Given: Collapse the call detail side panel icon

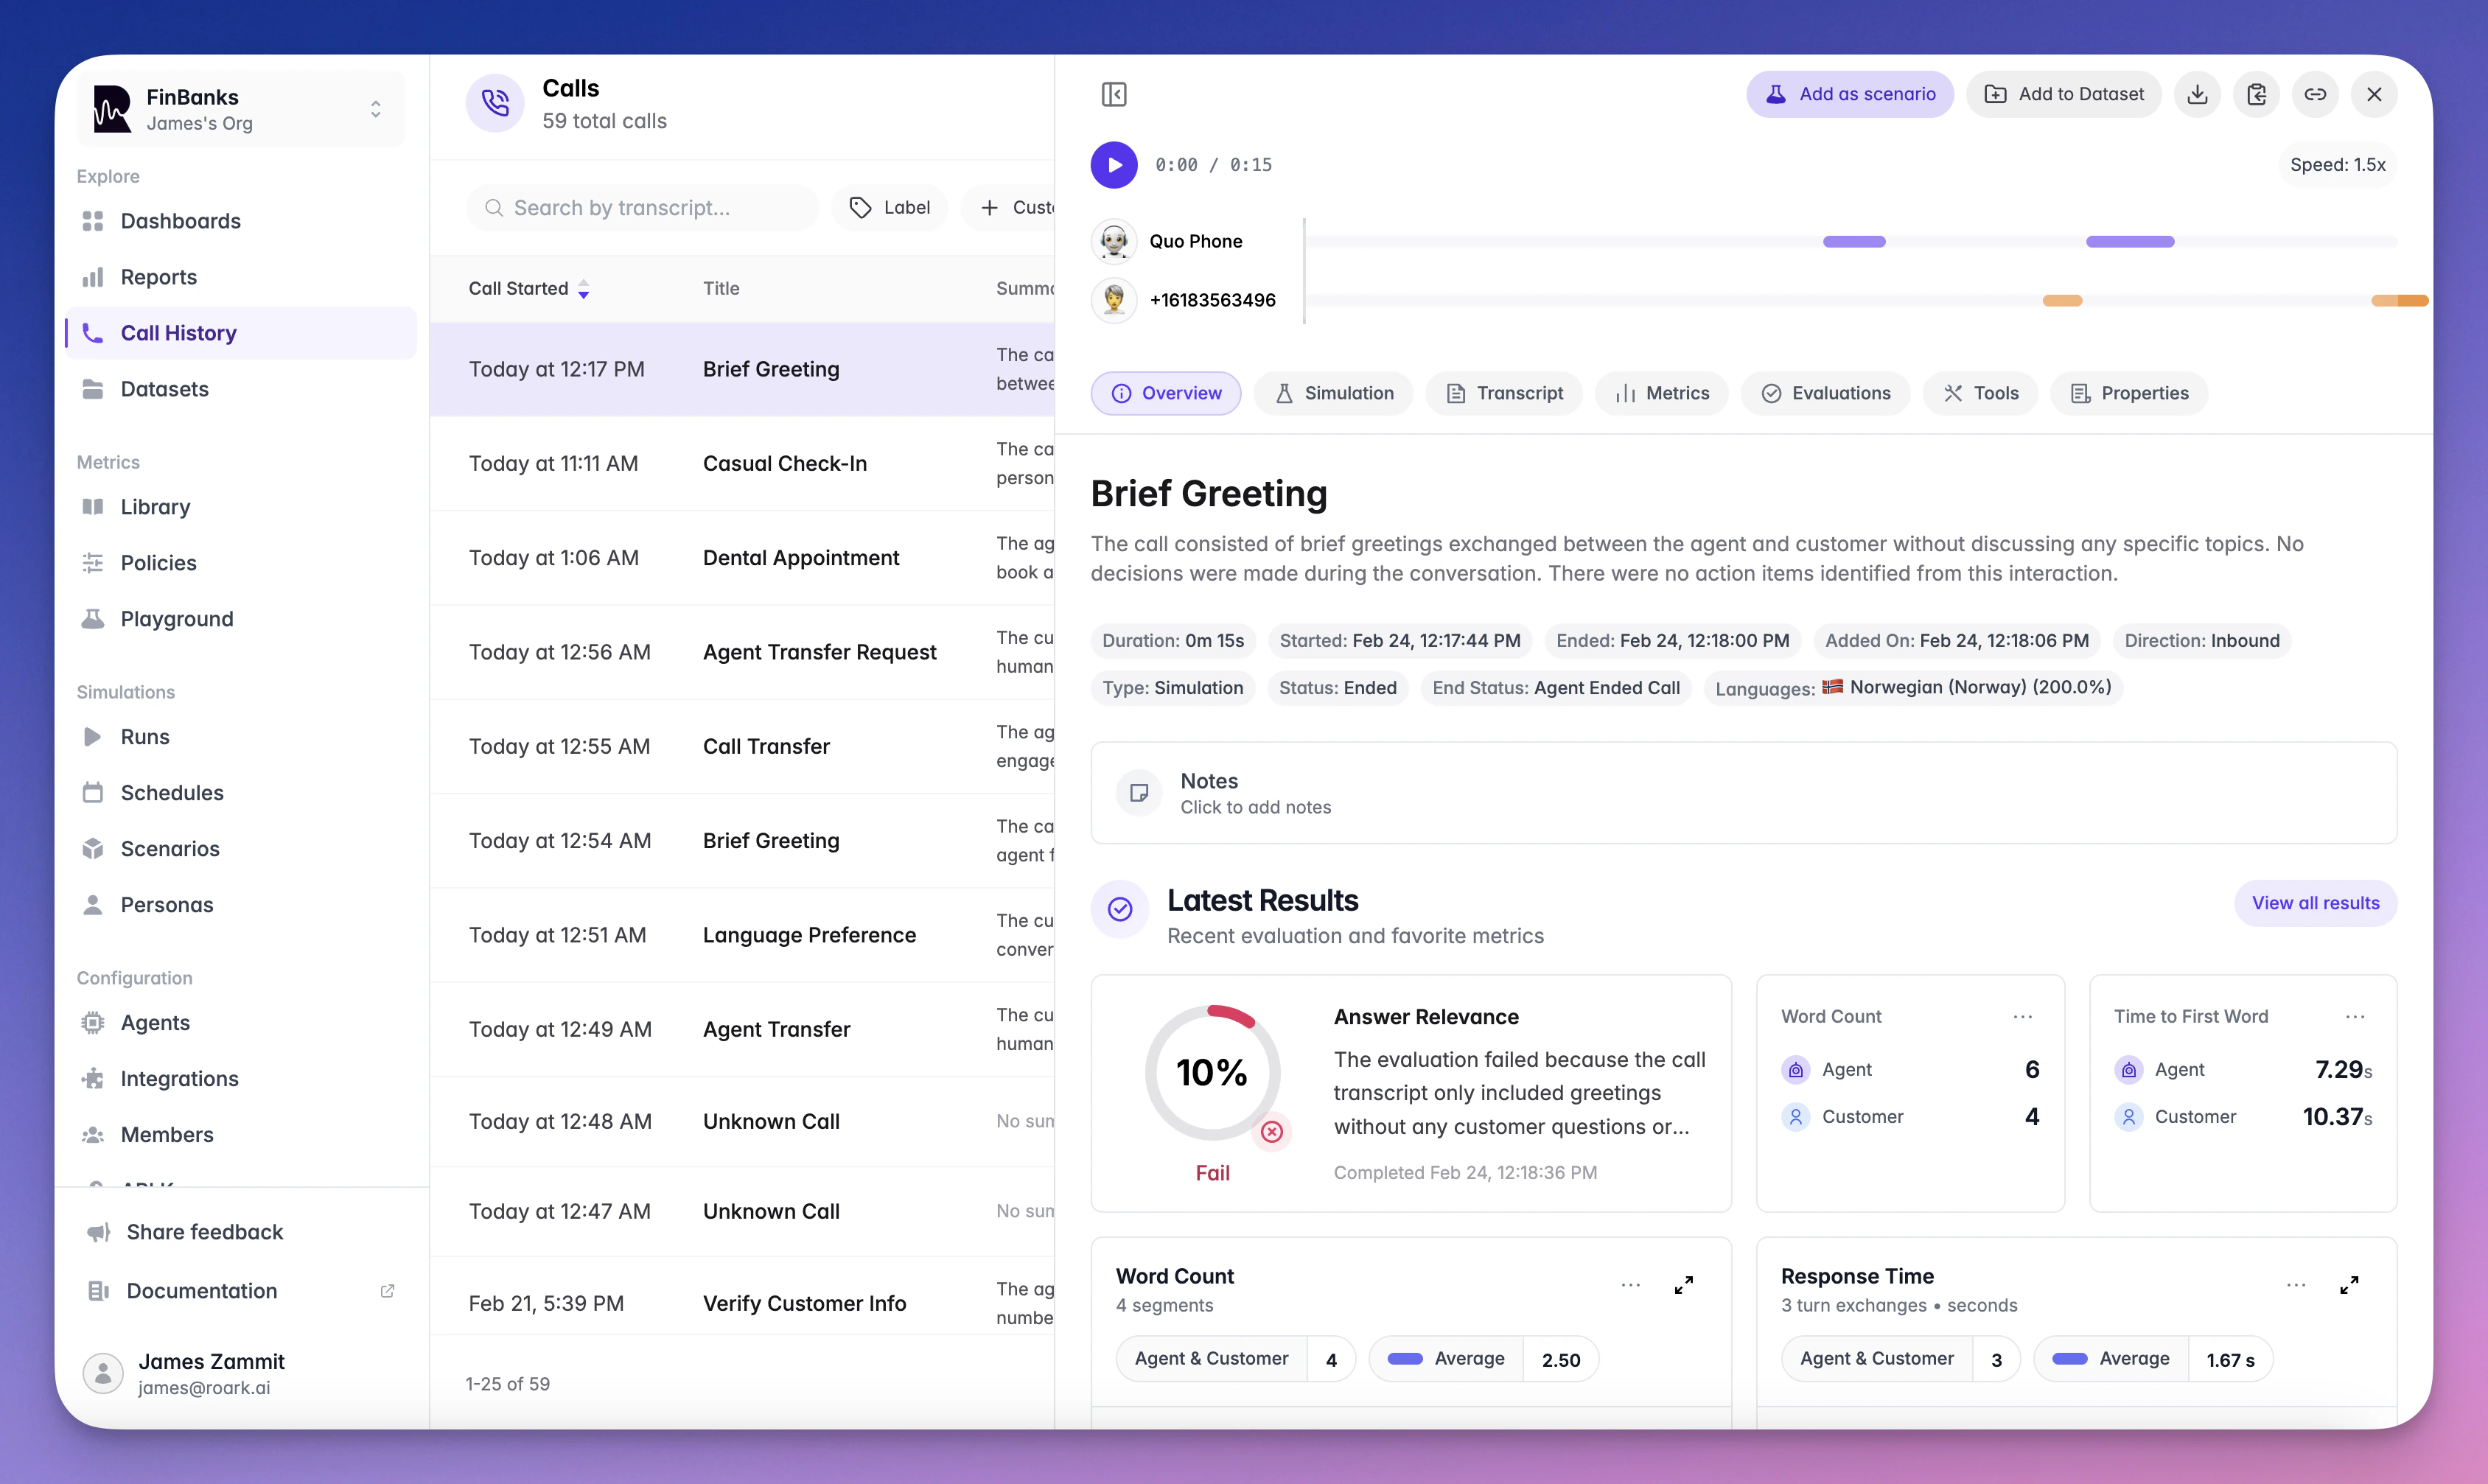Looking at the screenshot, I should (1114, 94).
